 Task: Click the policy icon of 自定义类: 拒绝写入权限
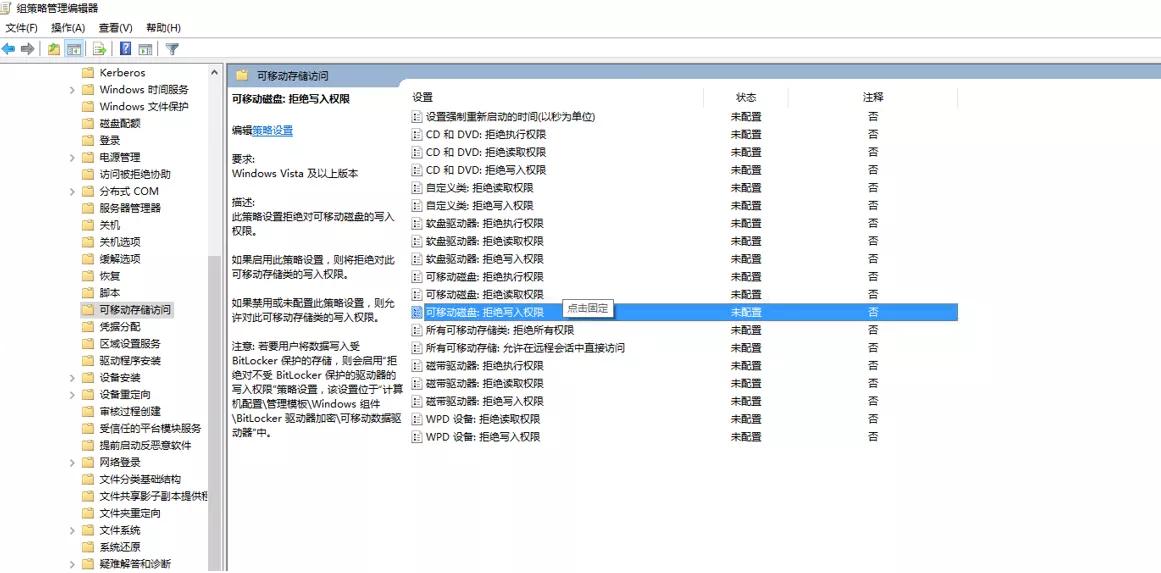click(x=417, y=206)
